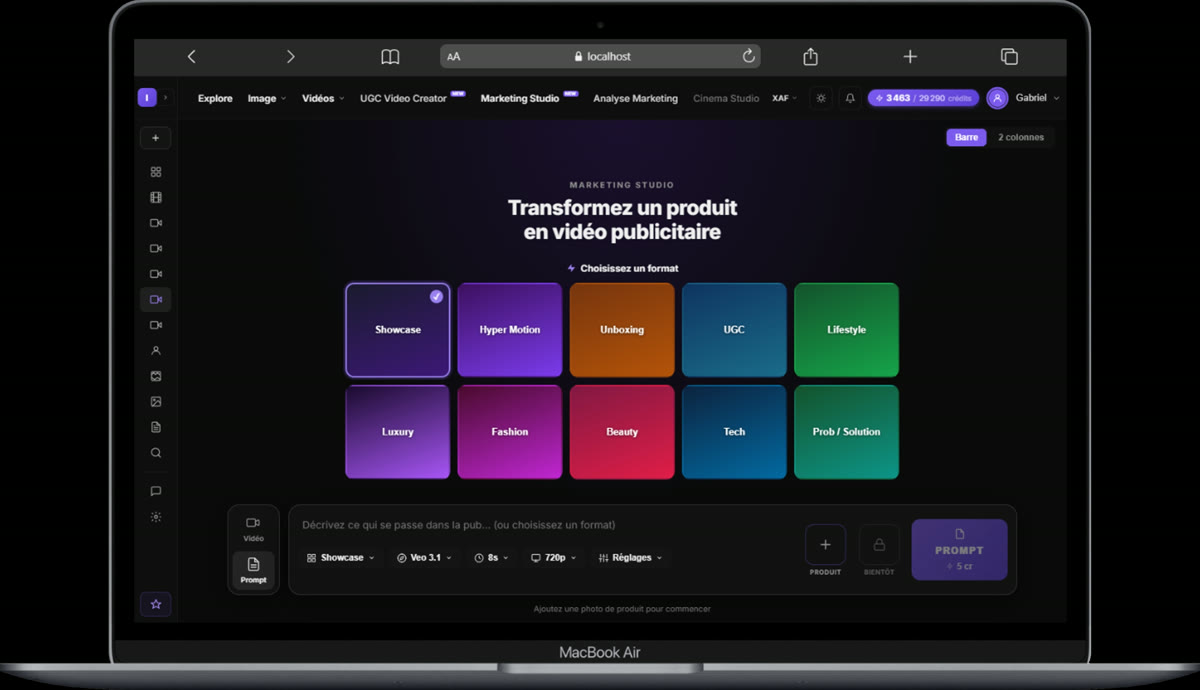
Task: Click the prompt description input field
Action: pyautogui.click(x=545, y=525)
